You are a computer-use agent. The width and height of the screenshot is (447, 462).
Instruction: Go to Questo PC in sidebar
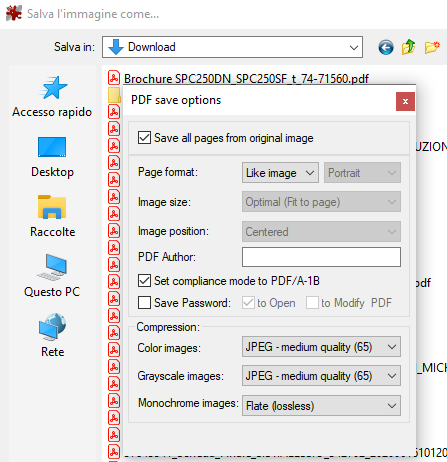[52, 276]
